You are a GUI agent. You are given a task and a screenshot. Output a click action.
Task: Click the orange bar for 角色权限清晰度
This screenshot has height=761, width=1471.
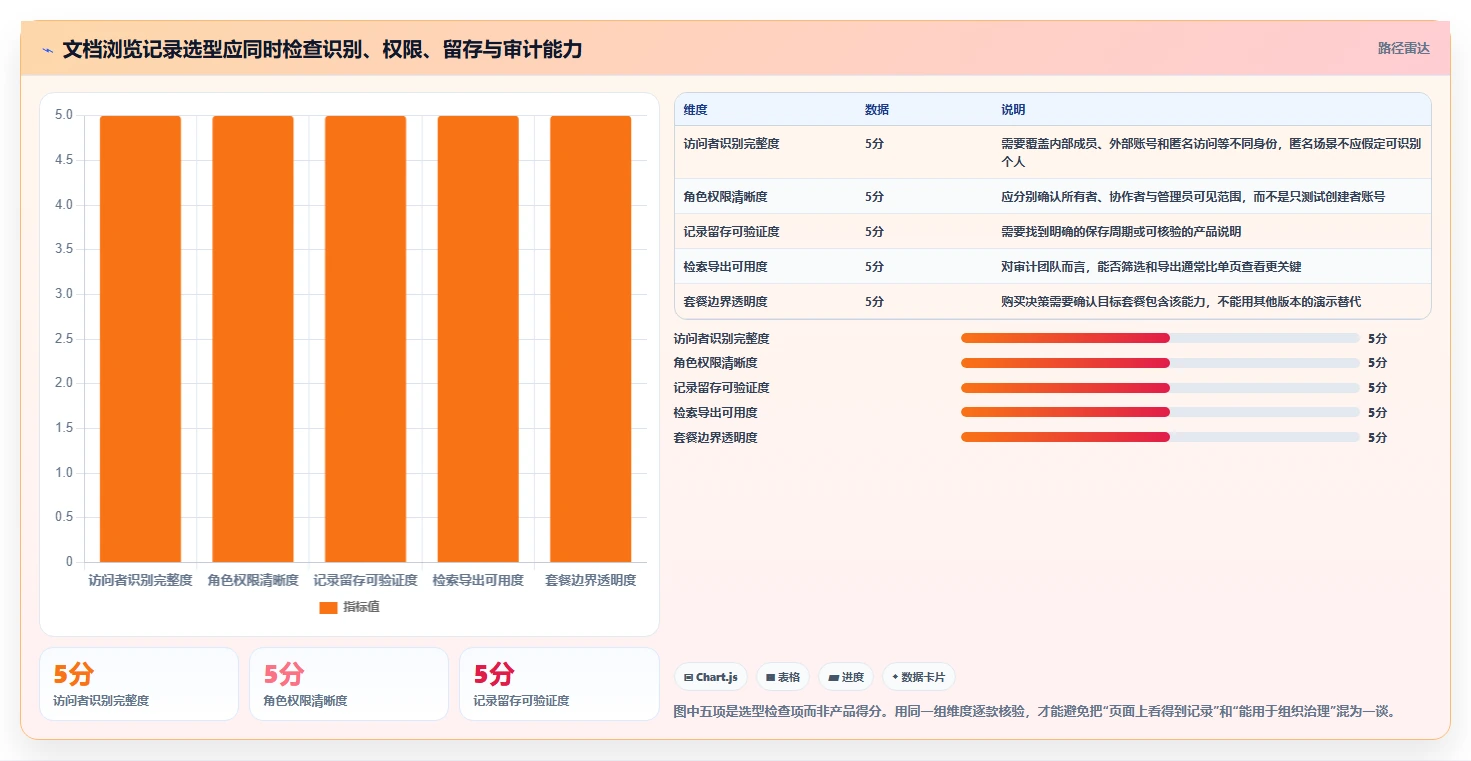253,339
